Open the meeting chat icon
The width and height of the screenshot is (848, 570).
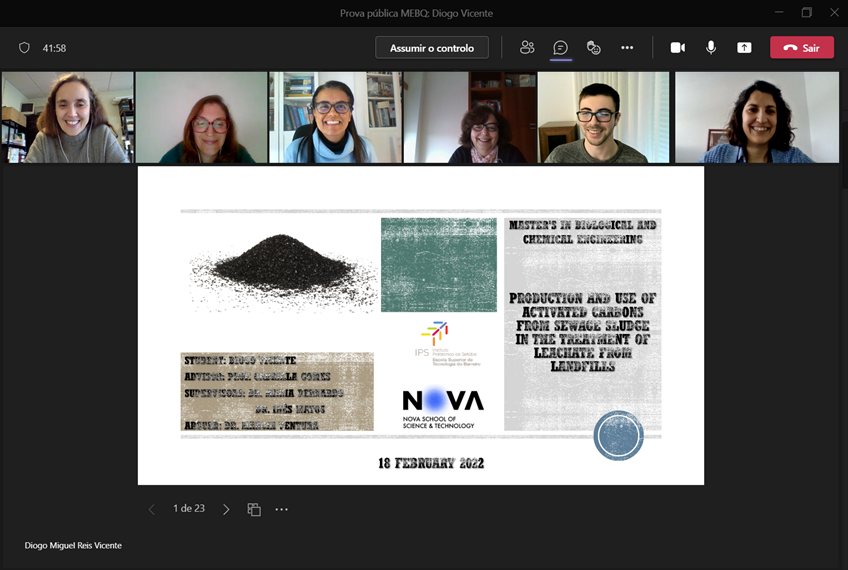point(561,47)
